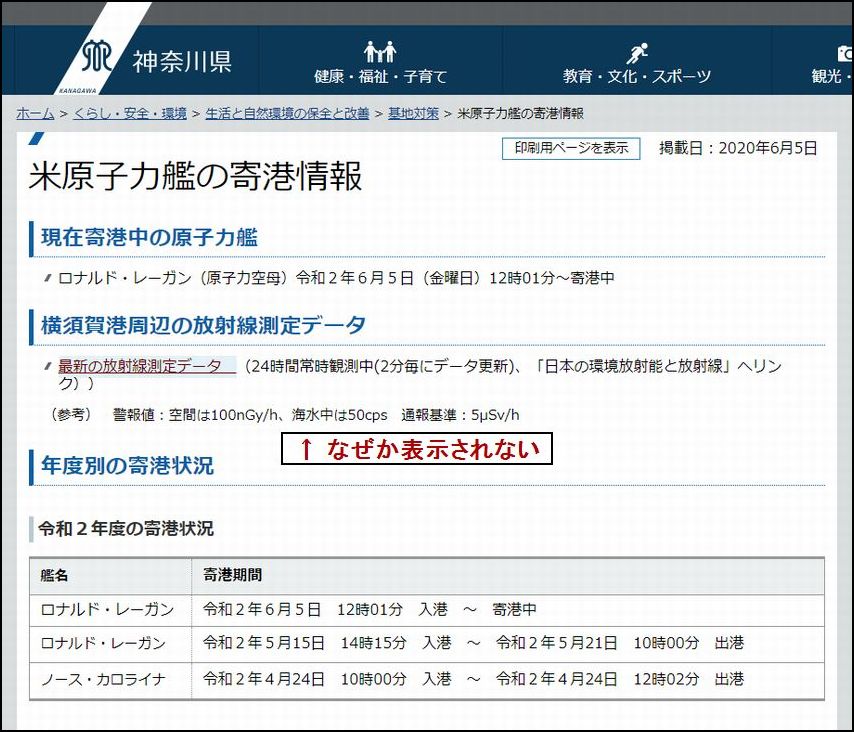854x732 pixels.
Task: Navigate to 基地対策 breadcrumb link
Action: [413, 113]
